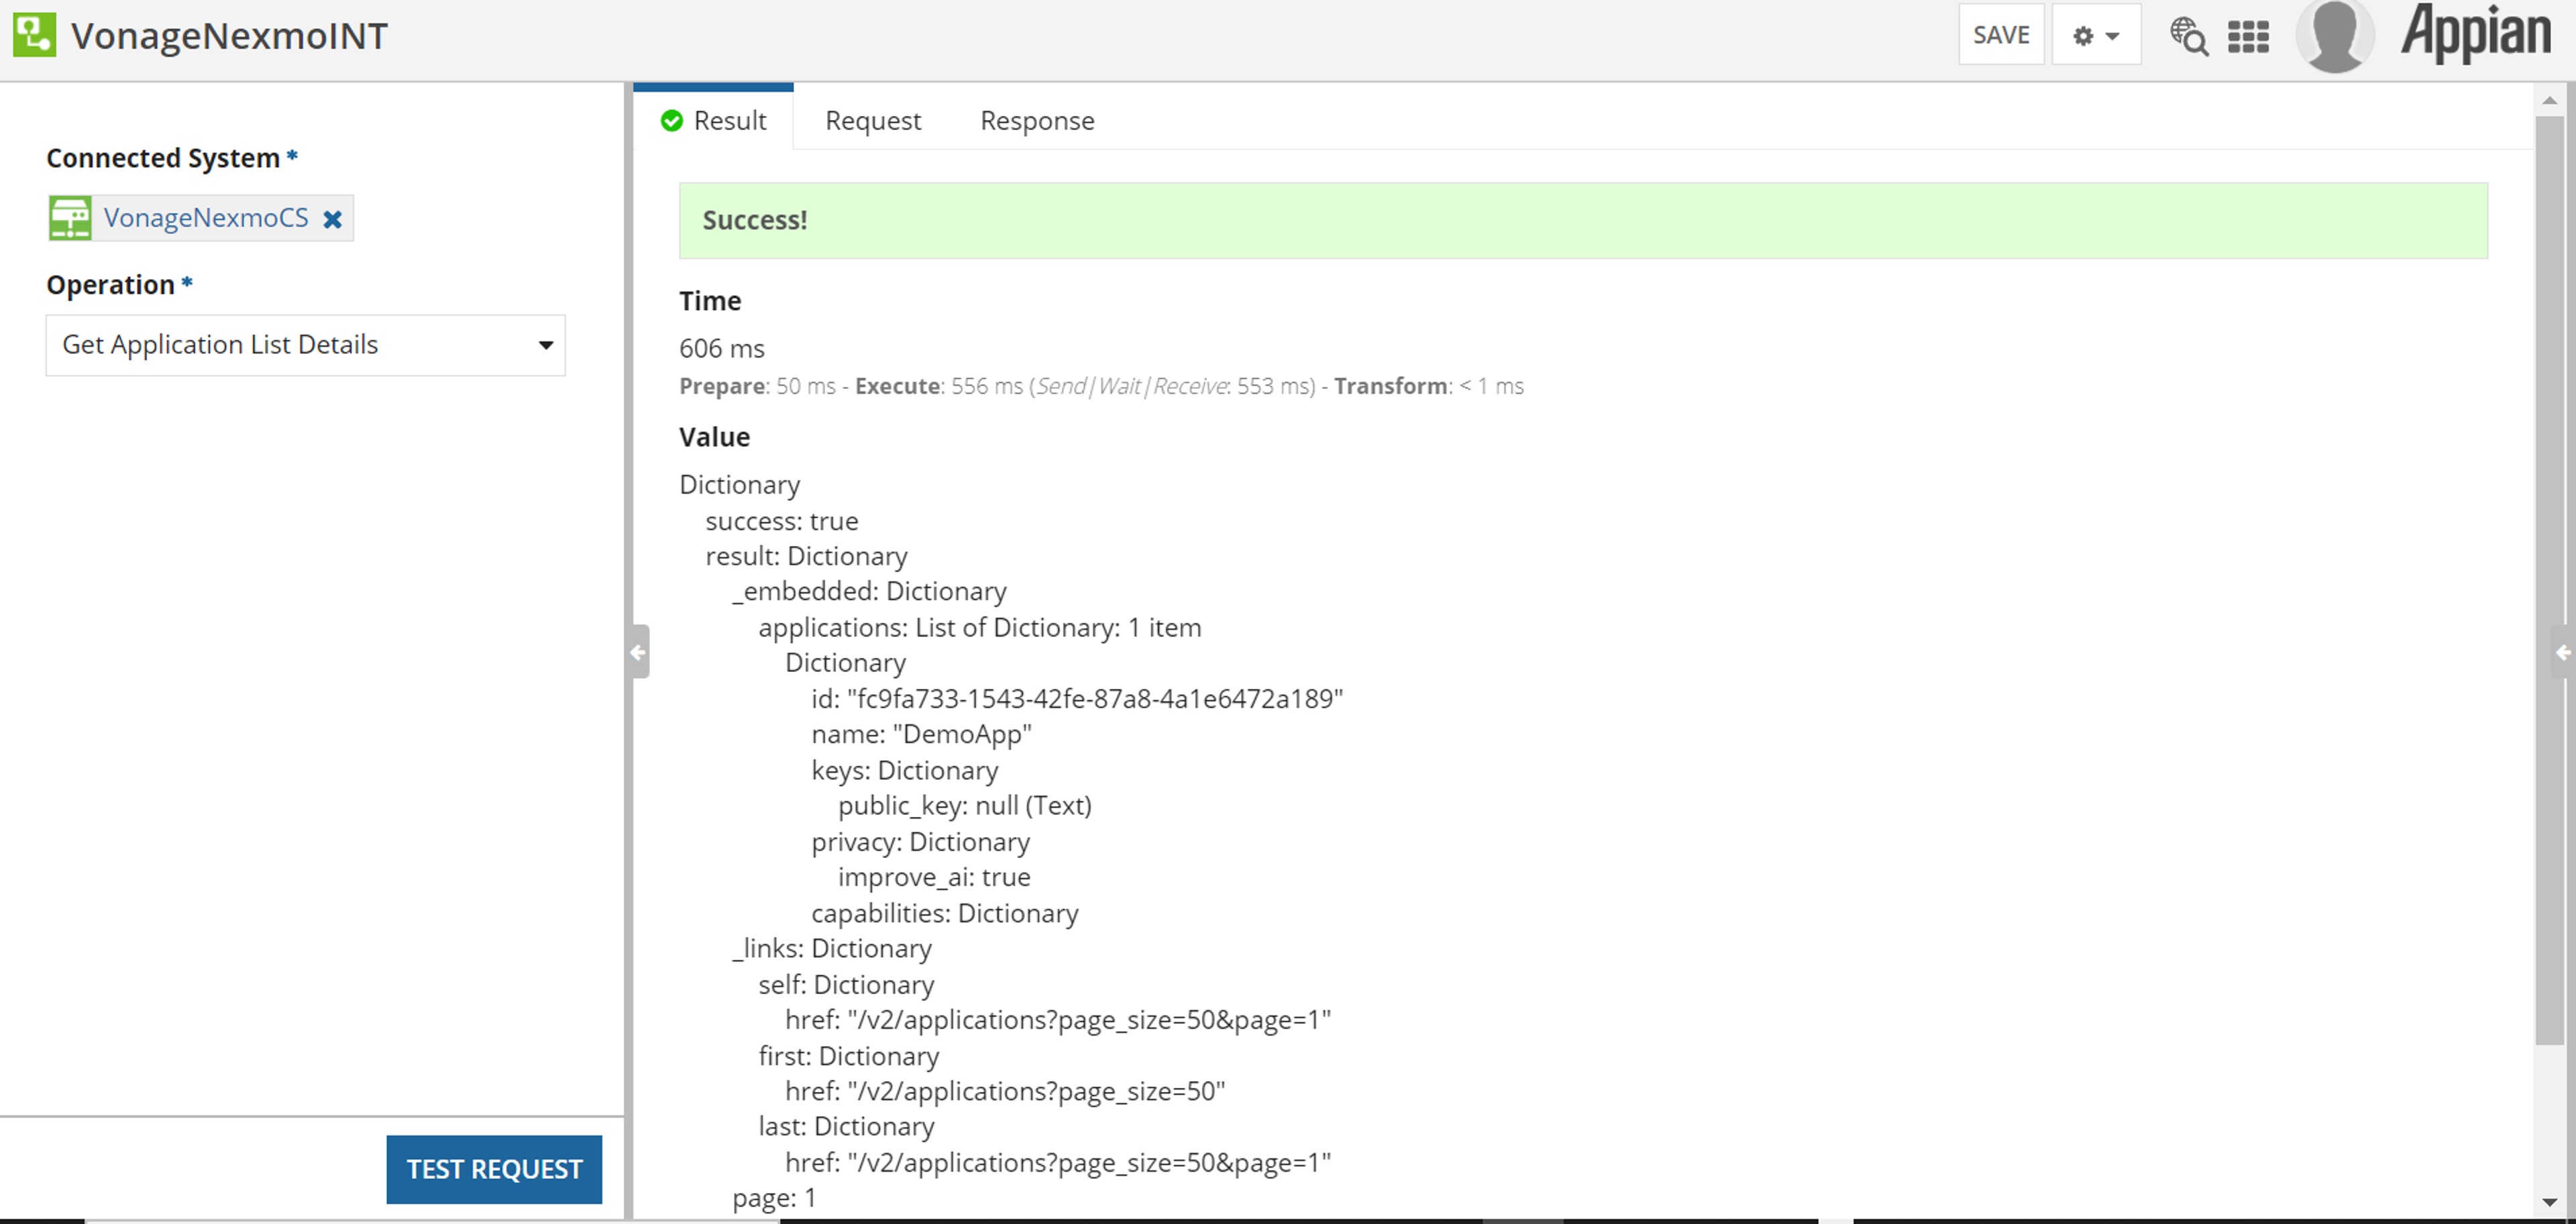Open the VonageNexmoCS connected system link
Screen dimensions: 2576x1224
pyautogui.click(x=206, y=218)
